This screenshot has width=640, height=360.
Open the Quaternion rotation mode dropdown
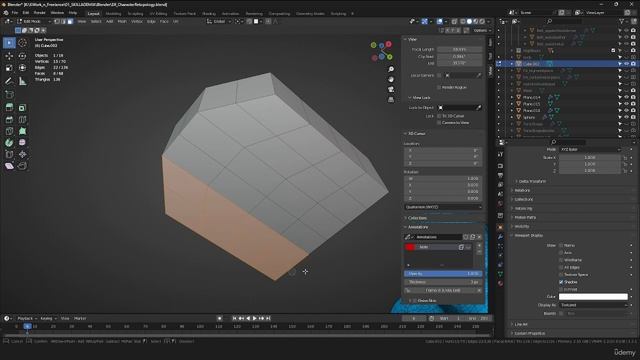(x=443, y=207)
